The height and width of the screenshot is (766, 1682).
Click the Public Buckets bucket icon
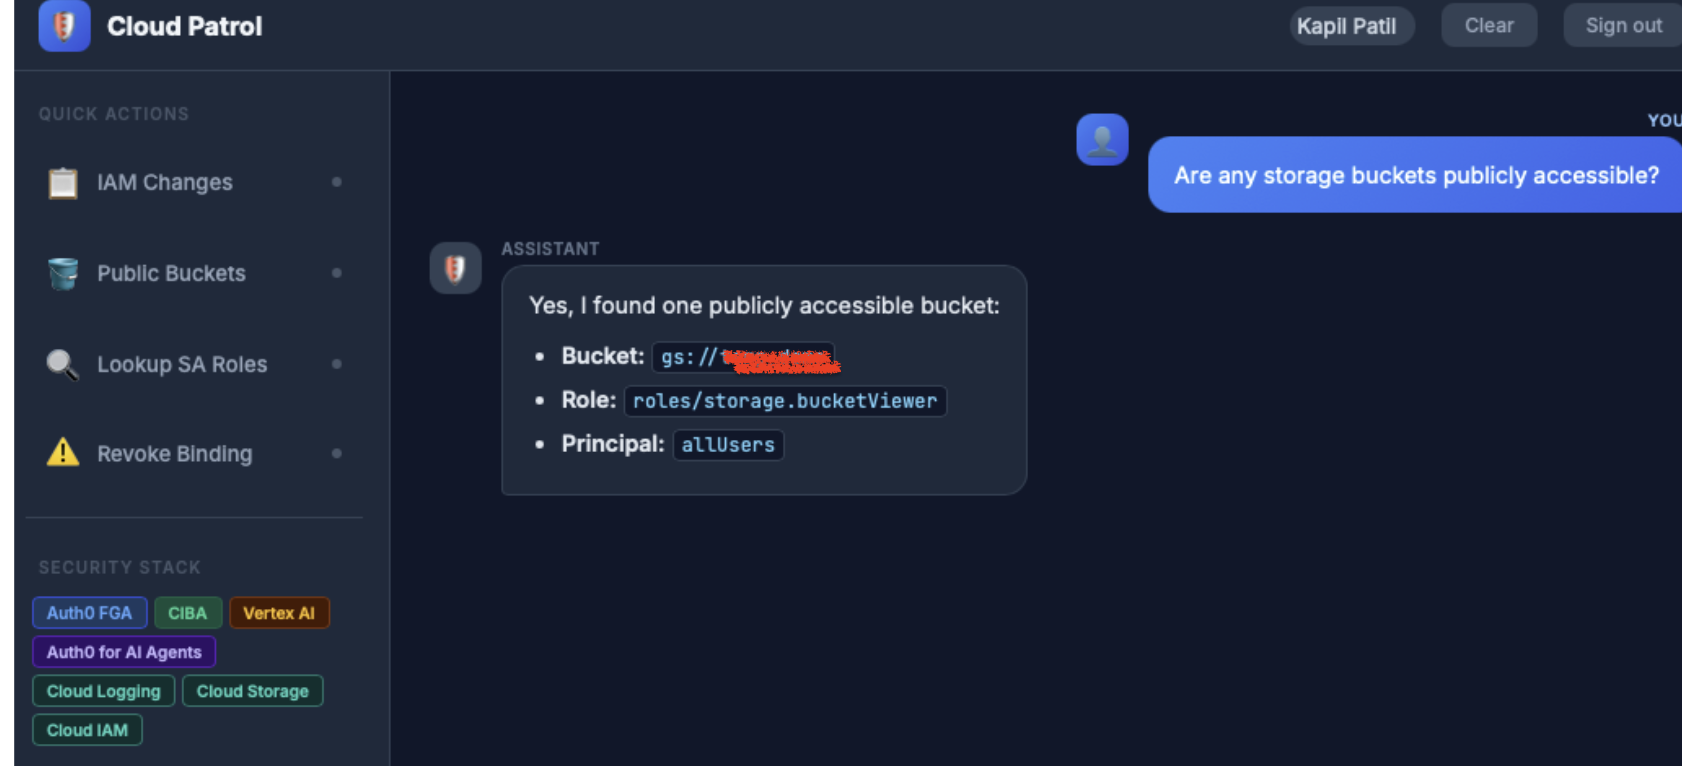click(x=62, y=272)
